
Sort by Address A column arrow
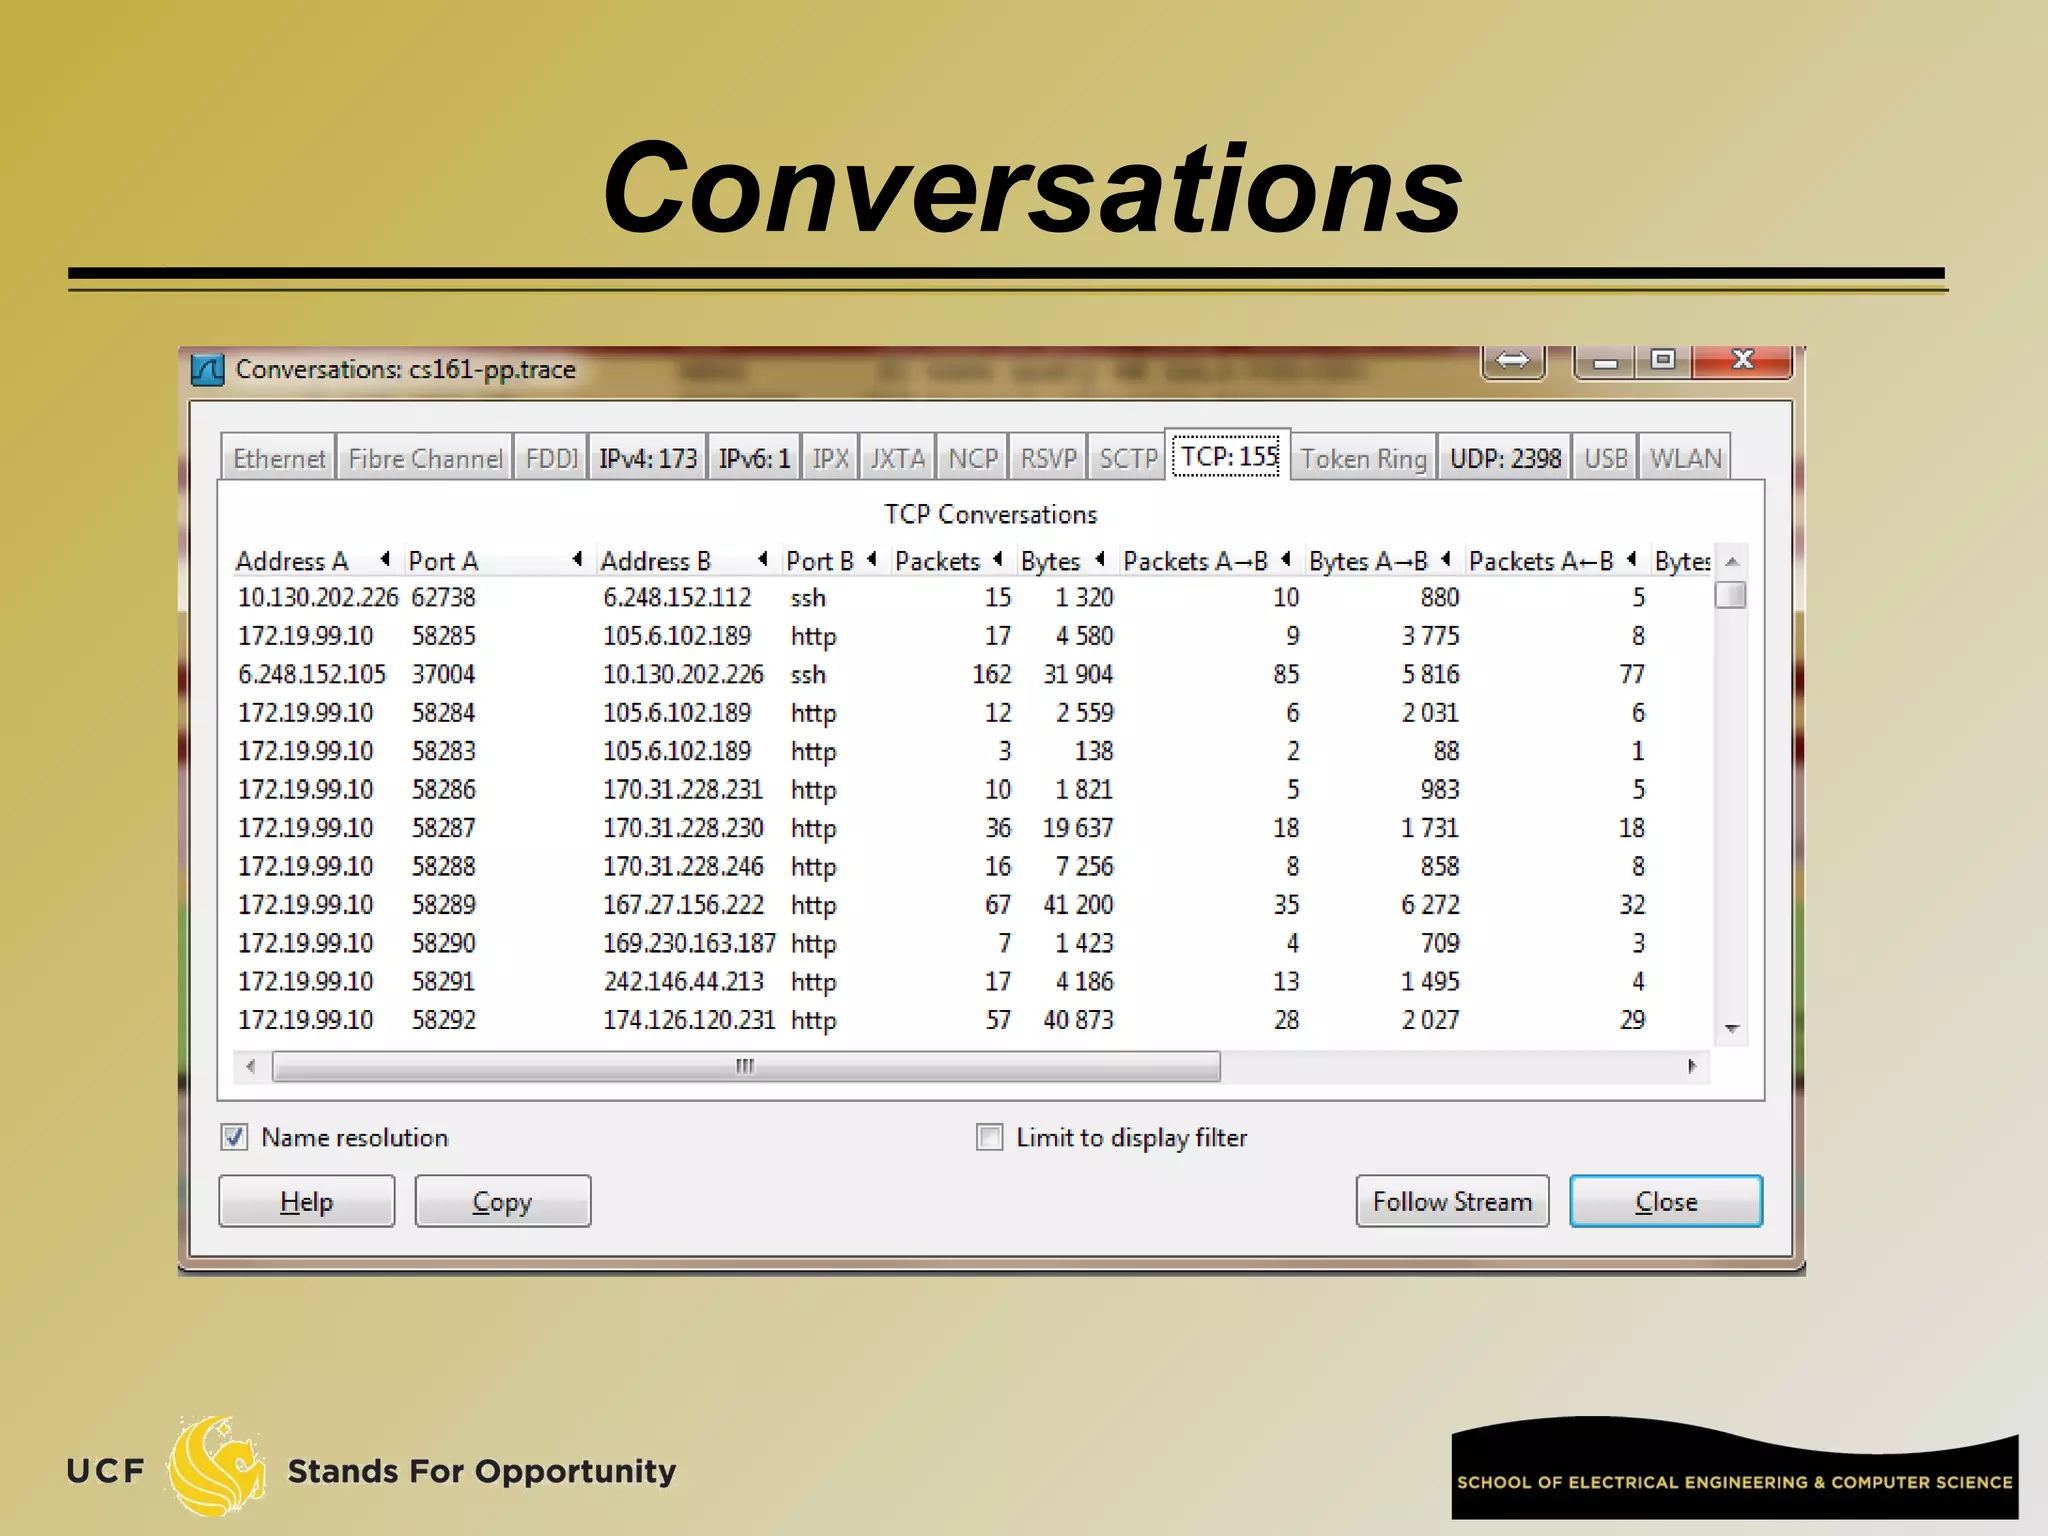pyautogui.click(x=385, y=559)
